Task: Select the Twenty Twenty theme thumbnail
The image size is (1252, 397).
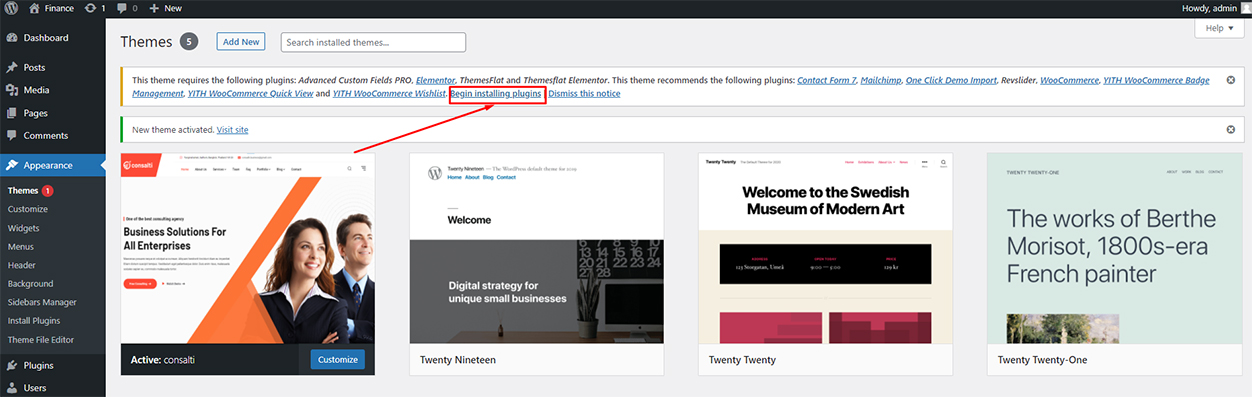Action: (825, 248)
